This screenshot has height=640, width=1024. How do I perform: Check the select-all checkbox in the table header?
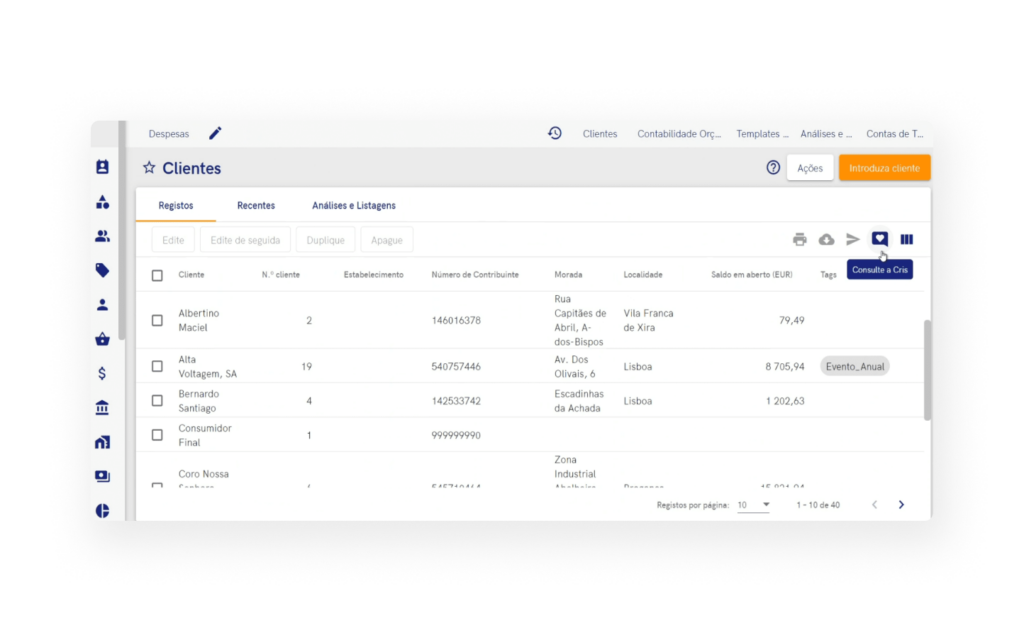coord(156,275)
